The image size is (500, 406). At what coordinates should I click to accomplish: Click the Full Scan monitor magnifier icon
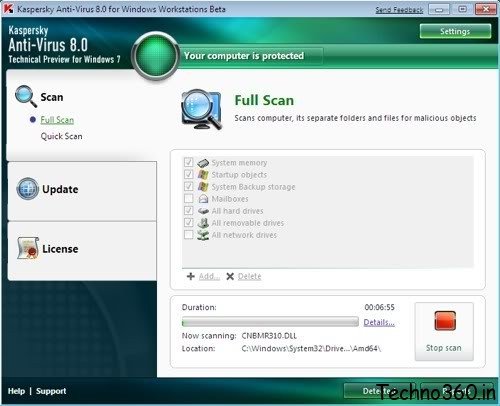[x=201, y=109]
